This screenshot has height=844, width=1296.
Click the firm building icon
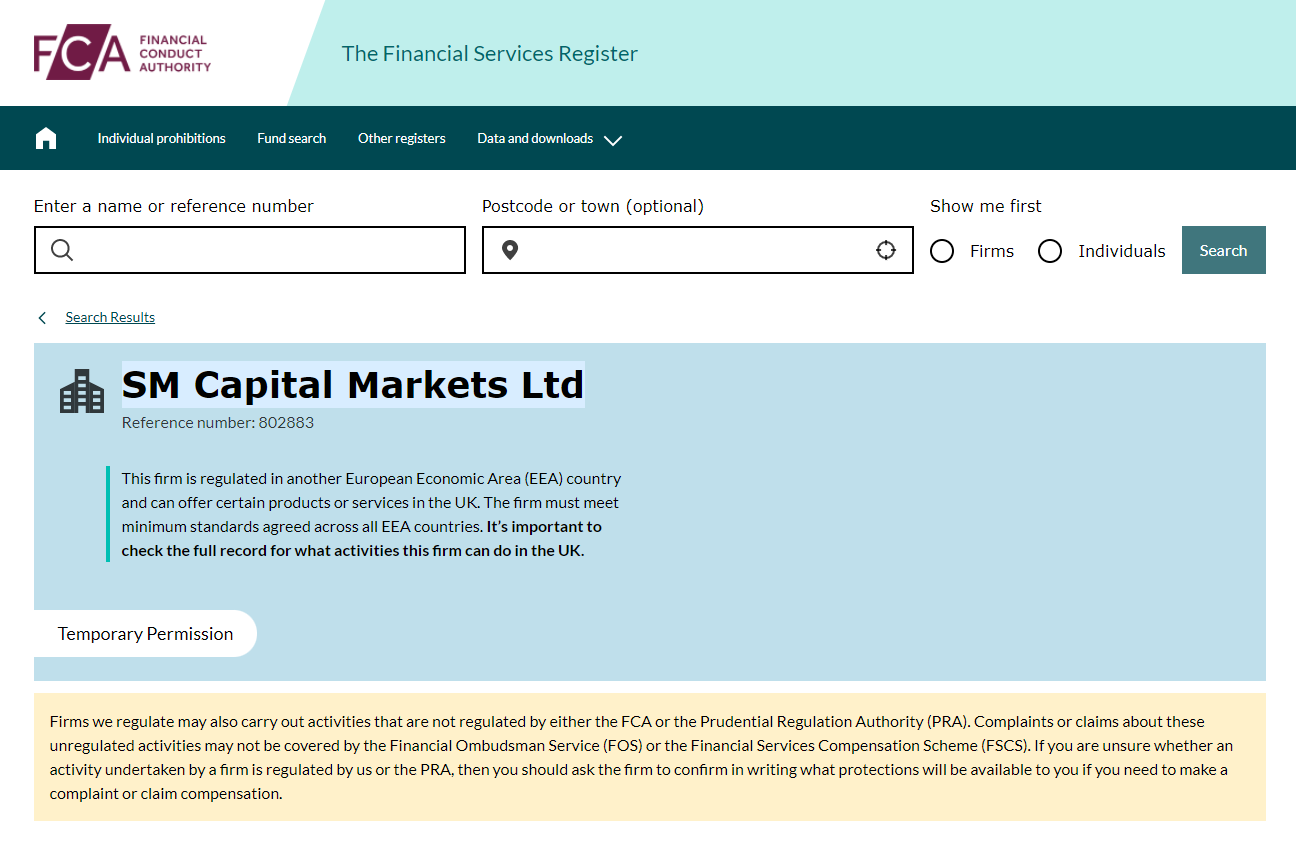point(82,391)
